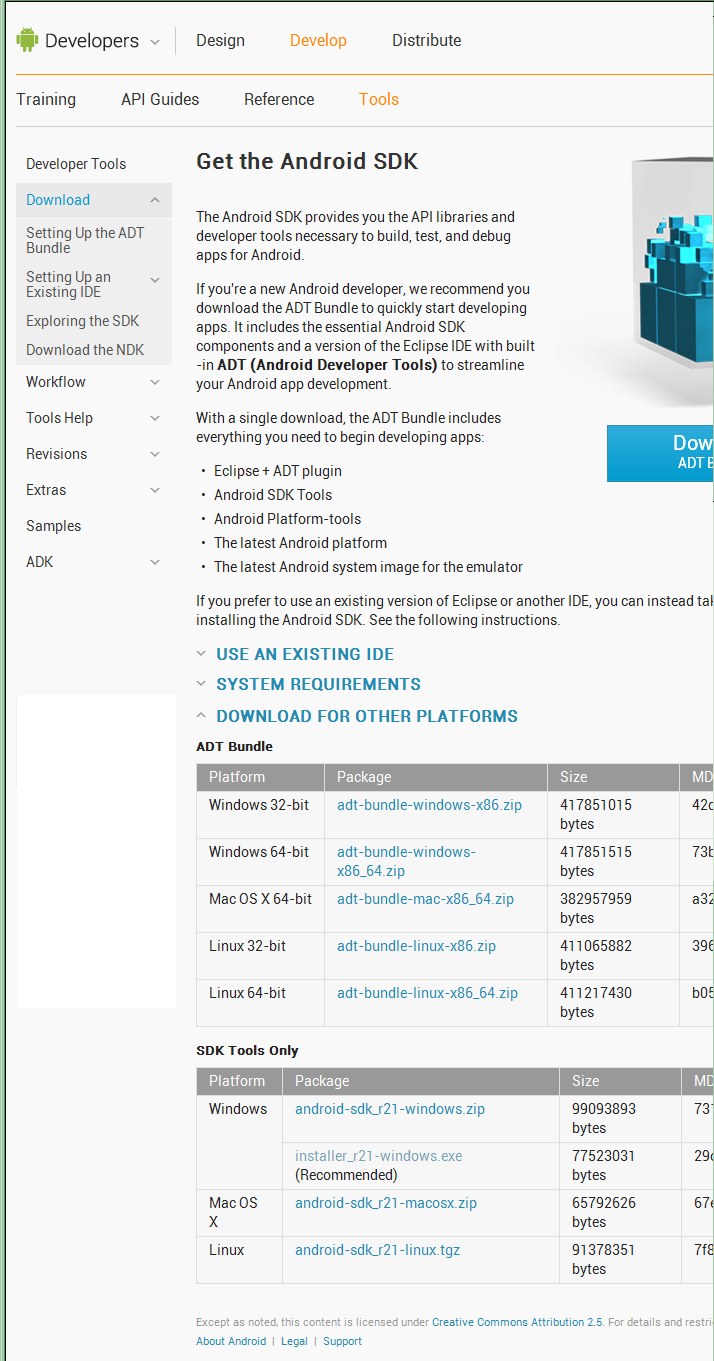Switch to the Training tab
The image size is (714, 1361).
click(x=46, y=100)
